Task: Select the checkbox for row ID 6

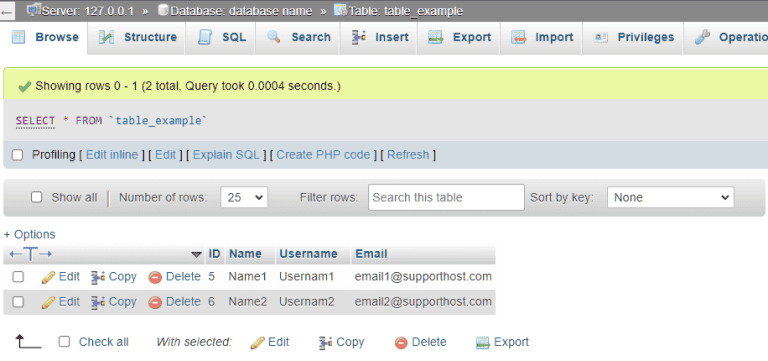Action: (x=18, y=302)
